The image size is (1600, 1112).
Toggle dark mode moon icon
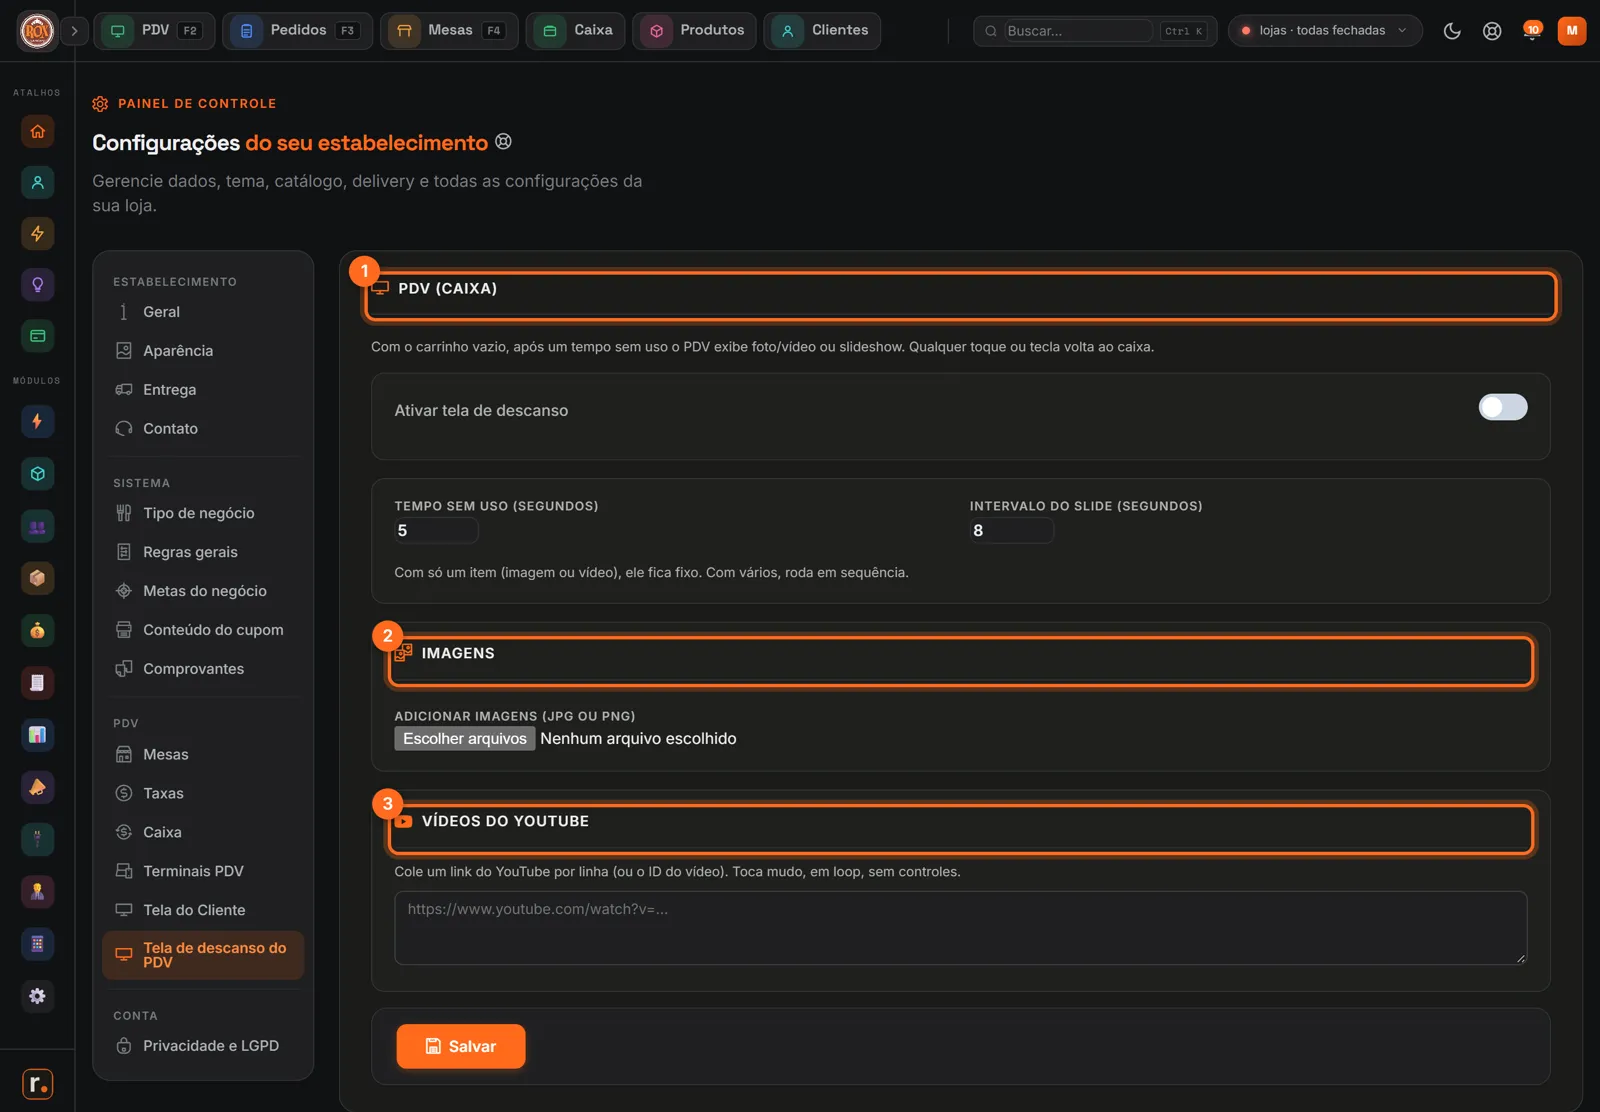point(1452,31)
